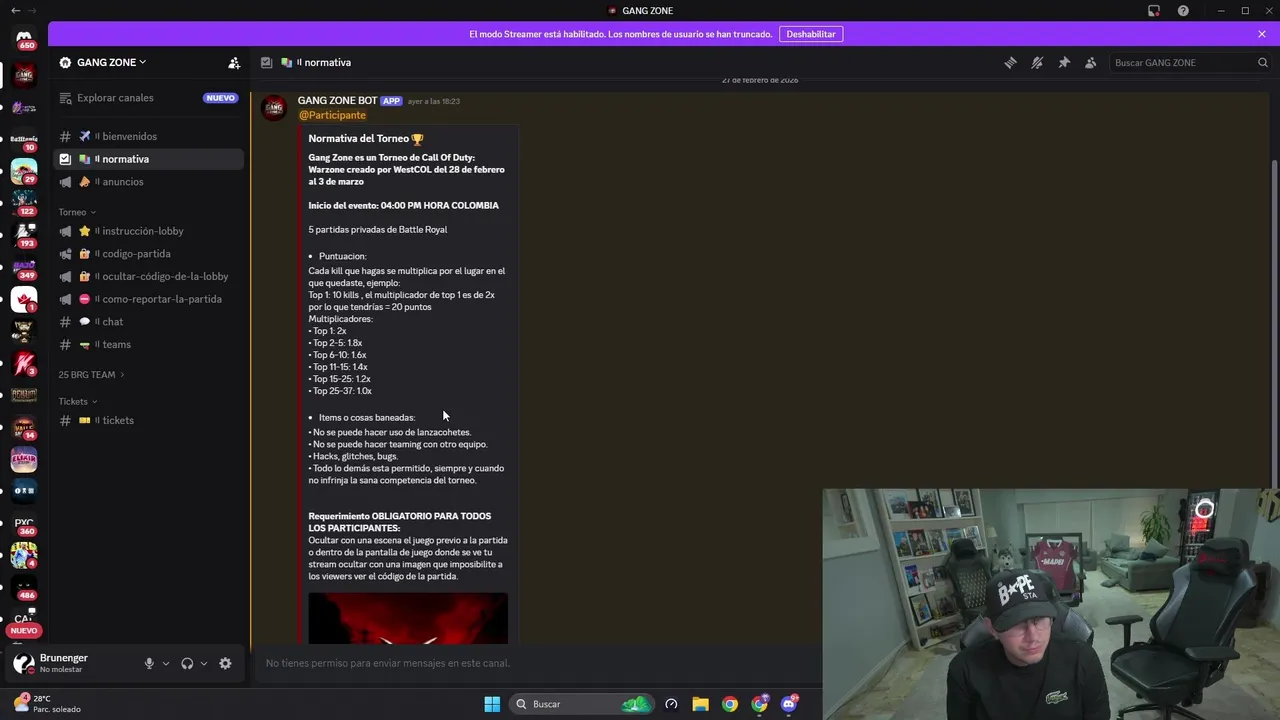Viewport: 1280px width, 720px height.
Task: Open the server icon with 486 badge
Action: tap(24, 587)
